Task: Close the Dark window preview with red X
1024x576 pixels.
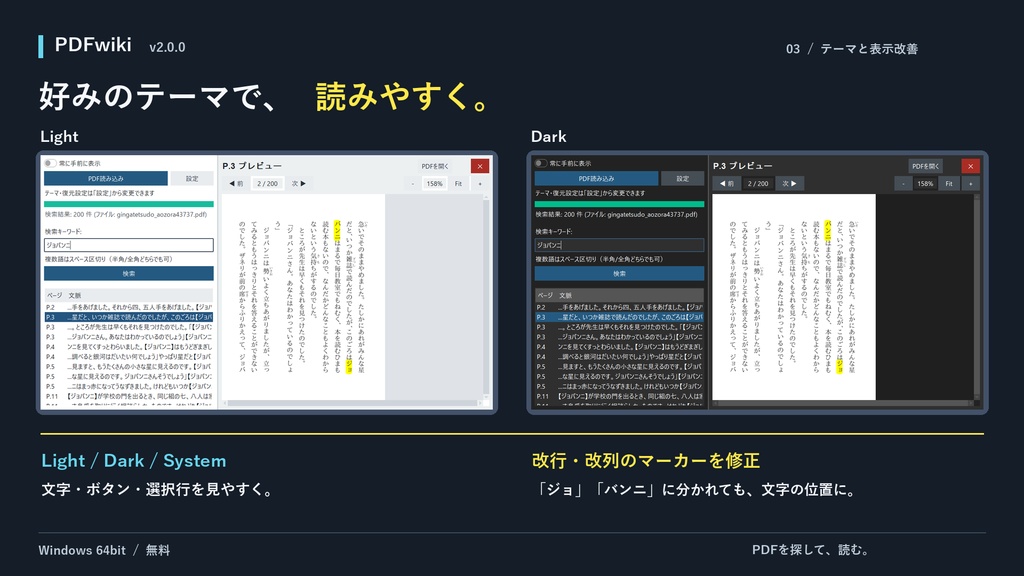Action: coord(970,166)
